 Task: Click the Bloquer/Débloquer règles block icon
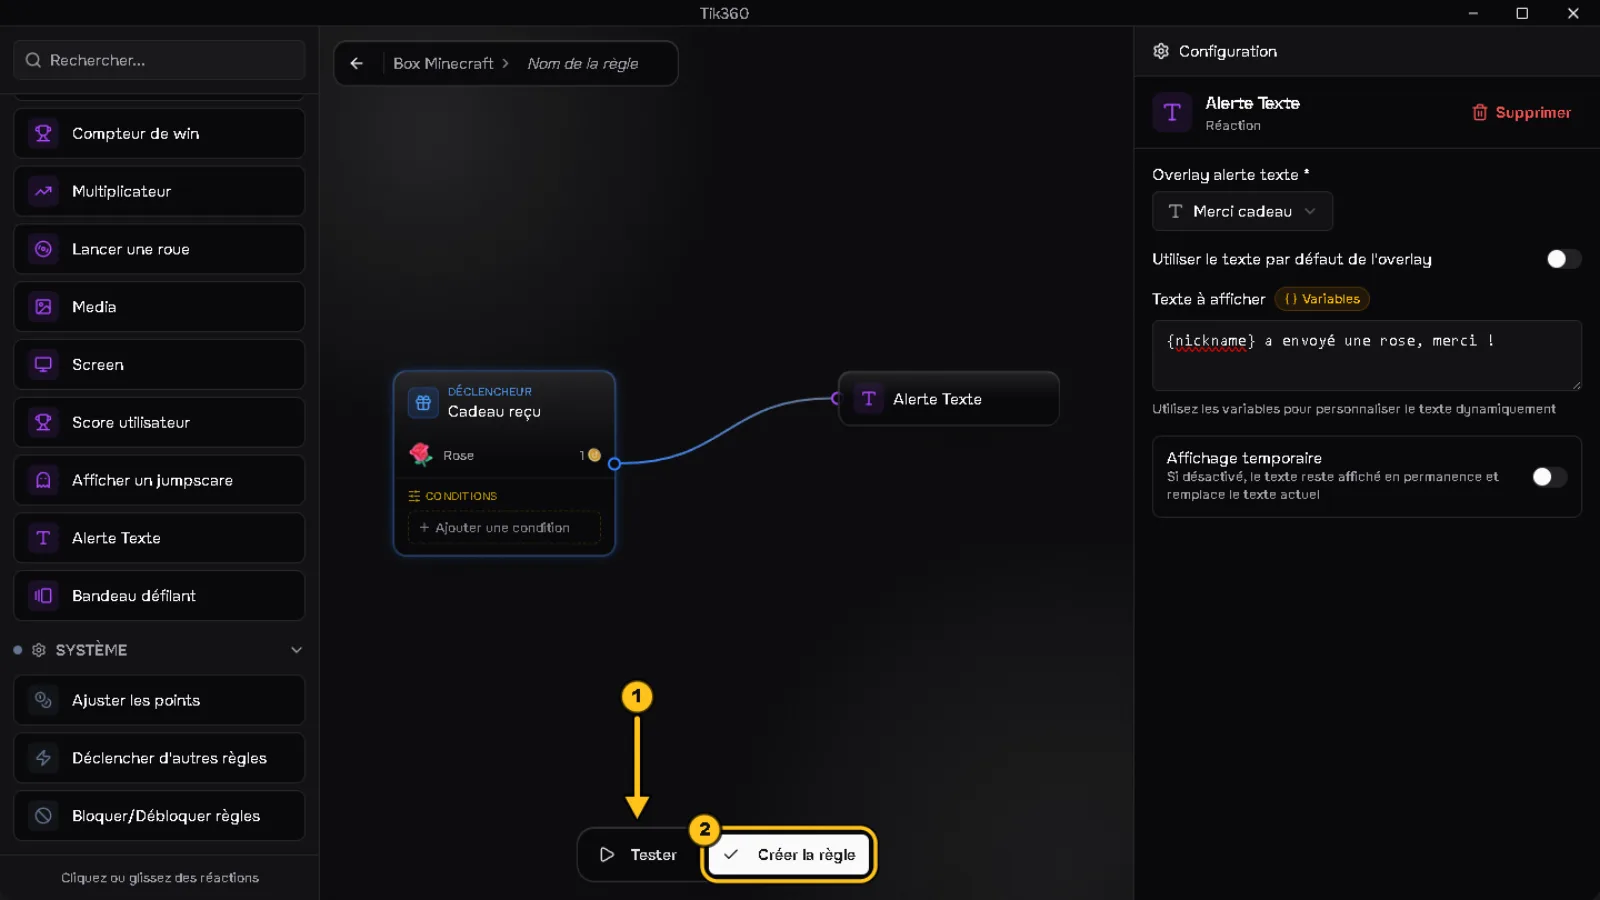(x=43, y=816)
